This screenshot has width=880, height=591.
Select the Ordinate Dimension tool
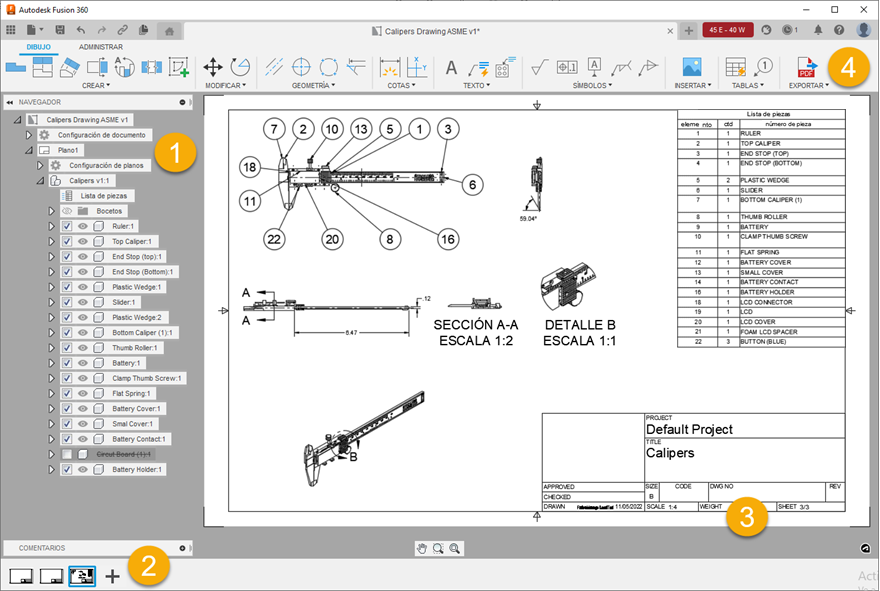pos(417,67)
